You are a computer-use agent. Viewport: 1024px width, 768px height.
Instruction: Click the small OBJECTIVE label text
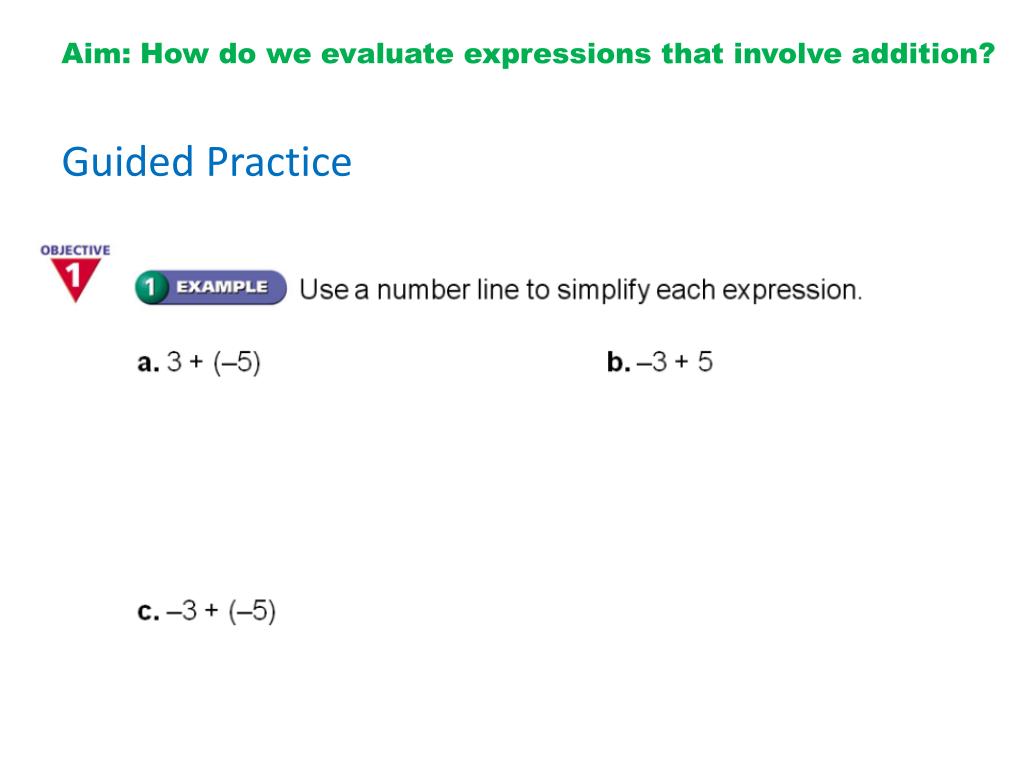coord(75,250)
